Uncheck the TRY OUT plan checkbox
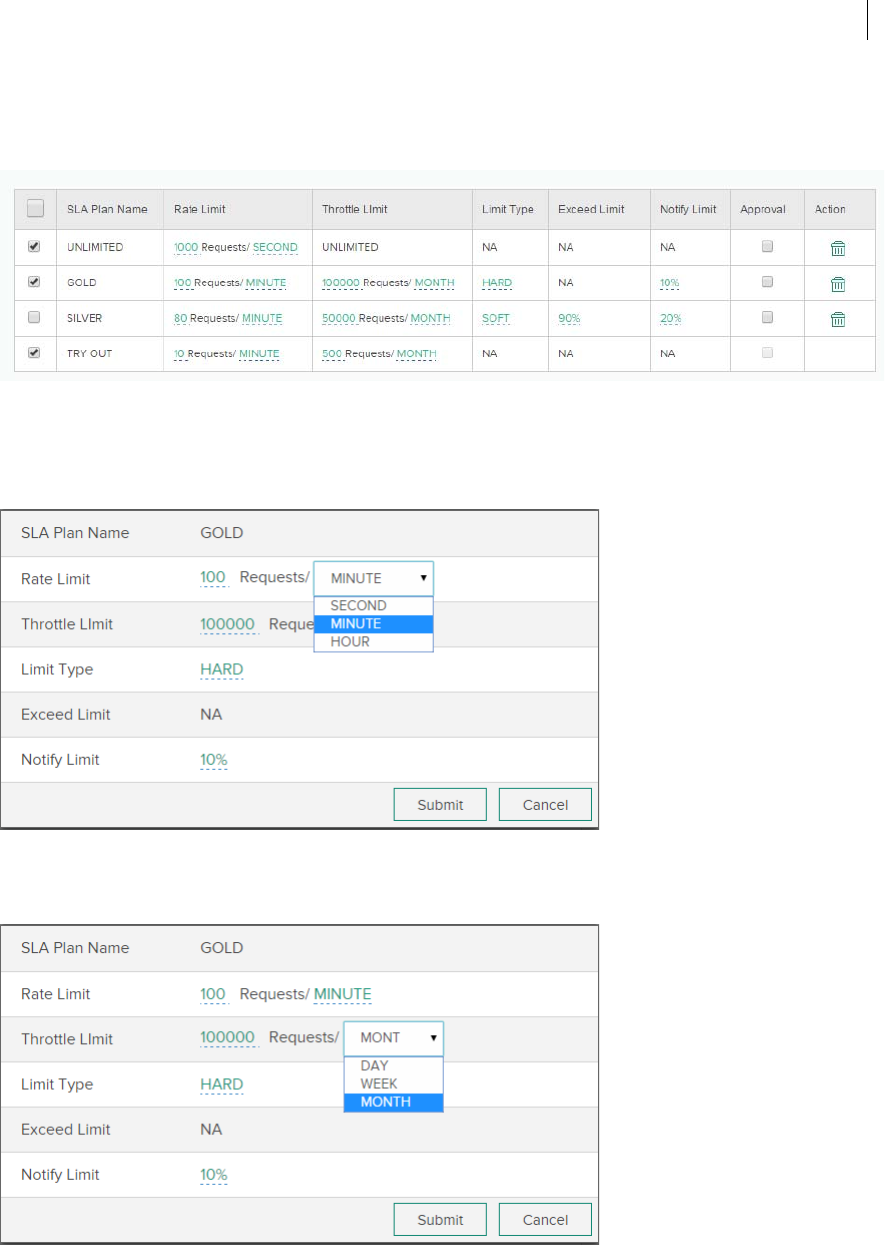The width and height of the screenshot is (885, 1245). tap(35, 353)
